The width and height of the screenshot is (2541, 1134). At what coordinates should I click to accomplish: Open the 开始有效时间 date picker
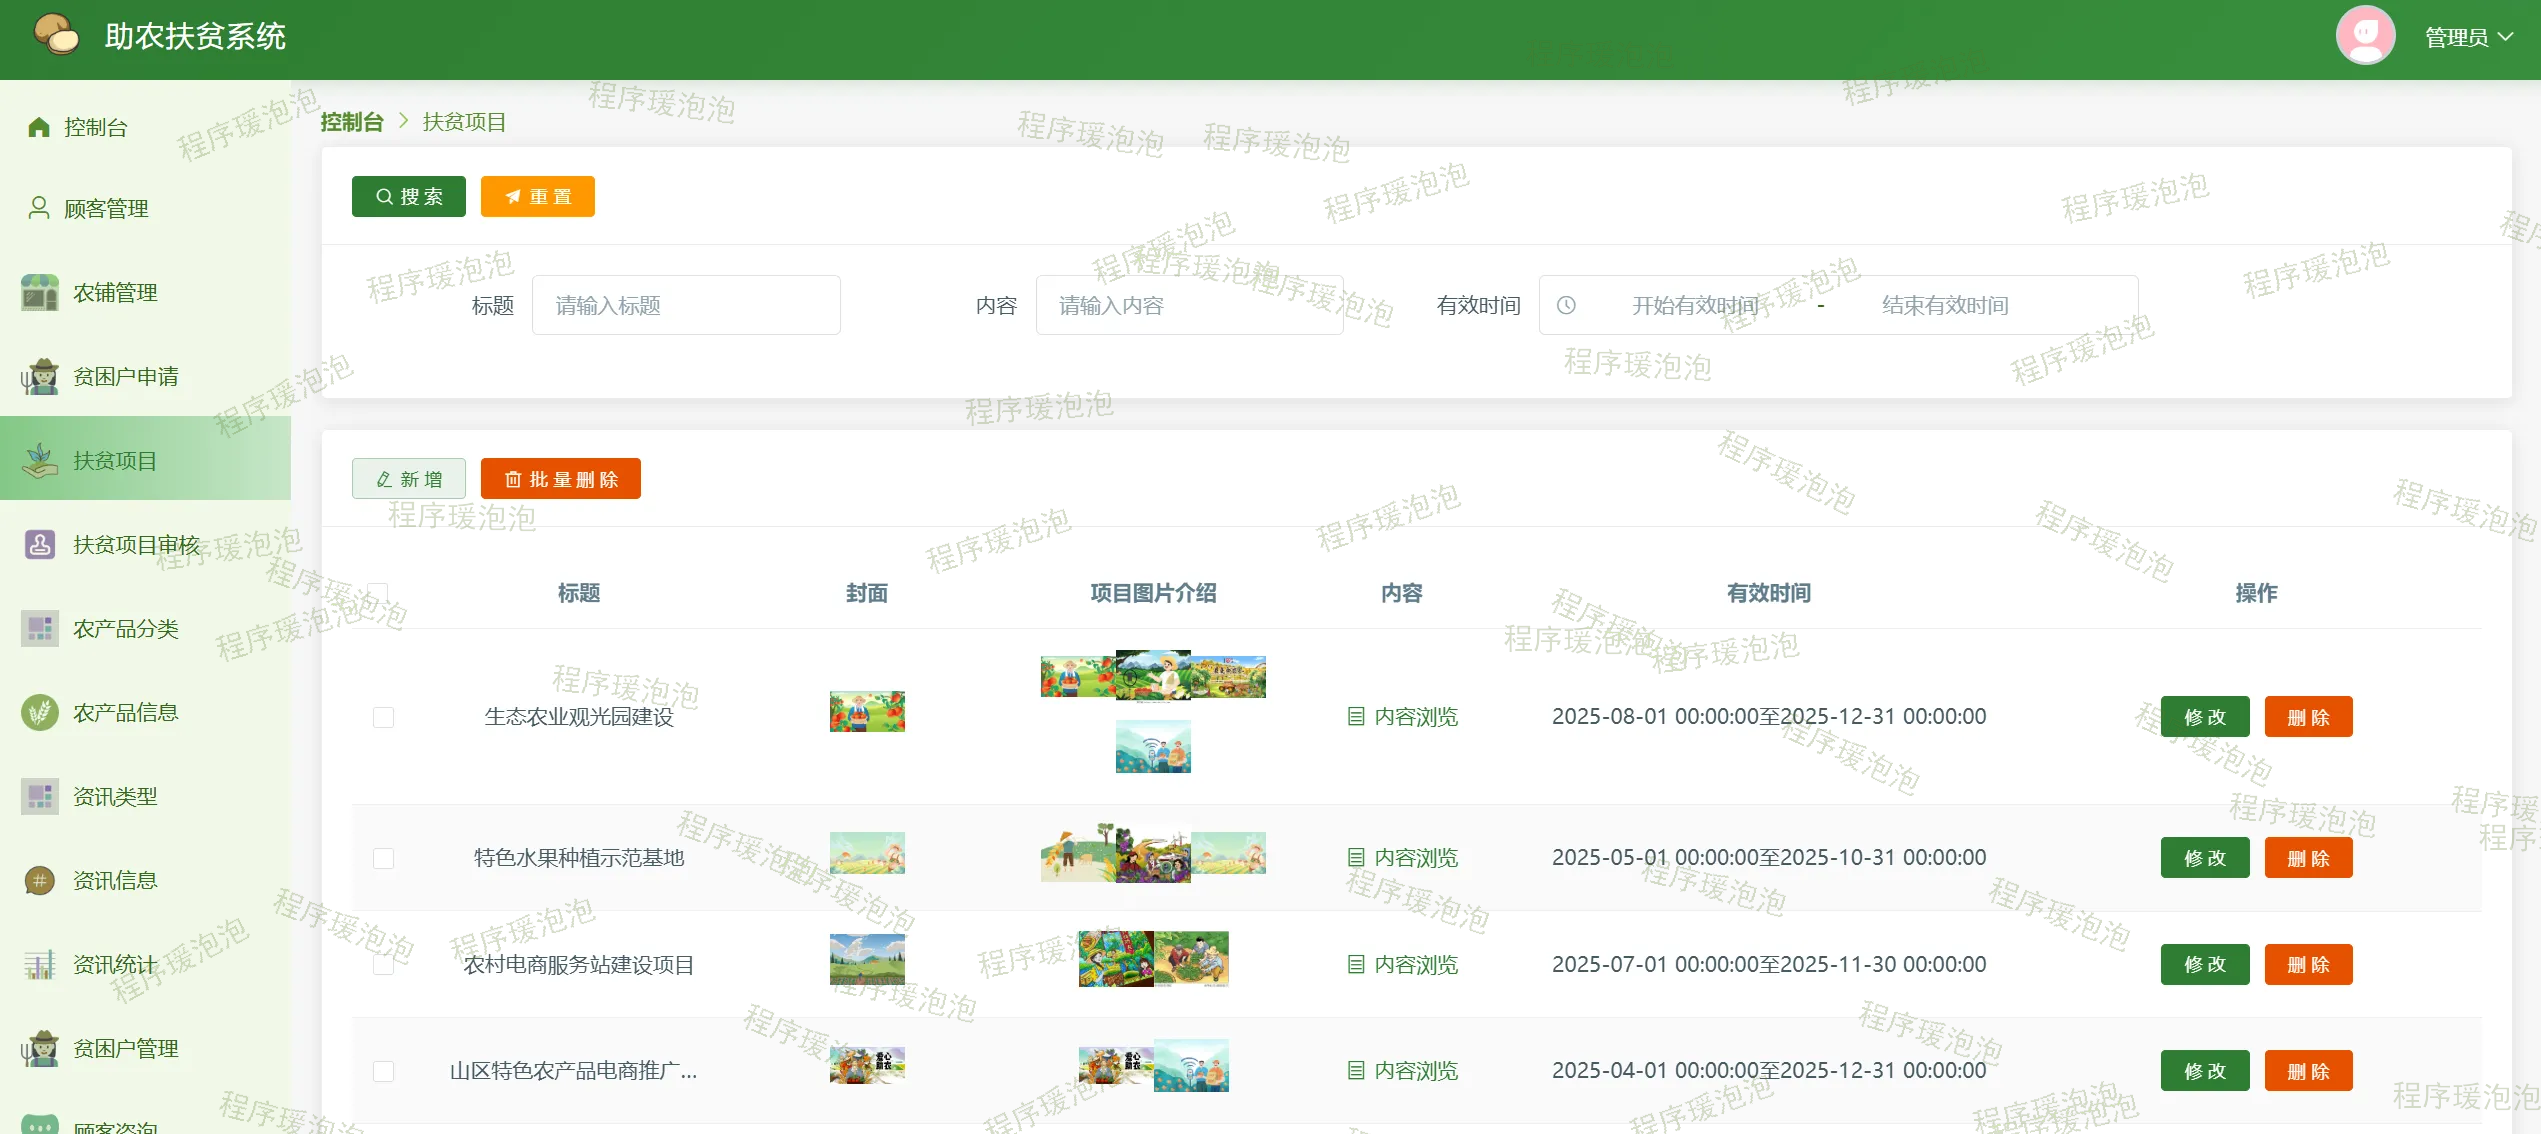point(1694,305)
